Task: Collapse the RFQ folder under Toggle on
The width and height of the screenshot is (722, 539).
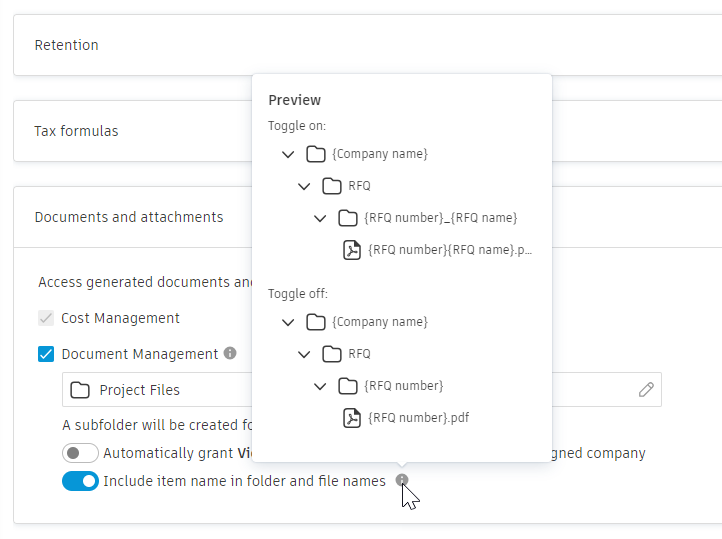Action: [x=304, y=186]
